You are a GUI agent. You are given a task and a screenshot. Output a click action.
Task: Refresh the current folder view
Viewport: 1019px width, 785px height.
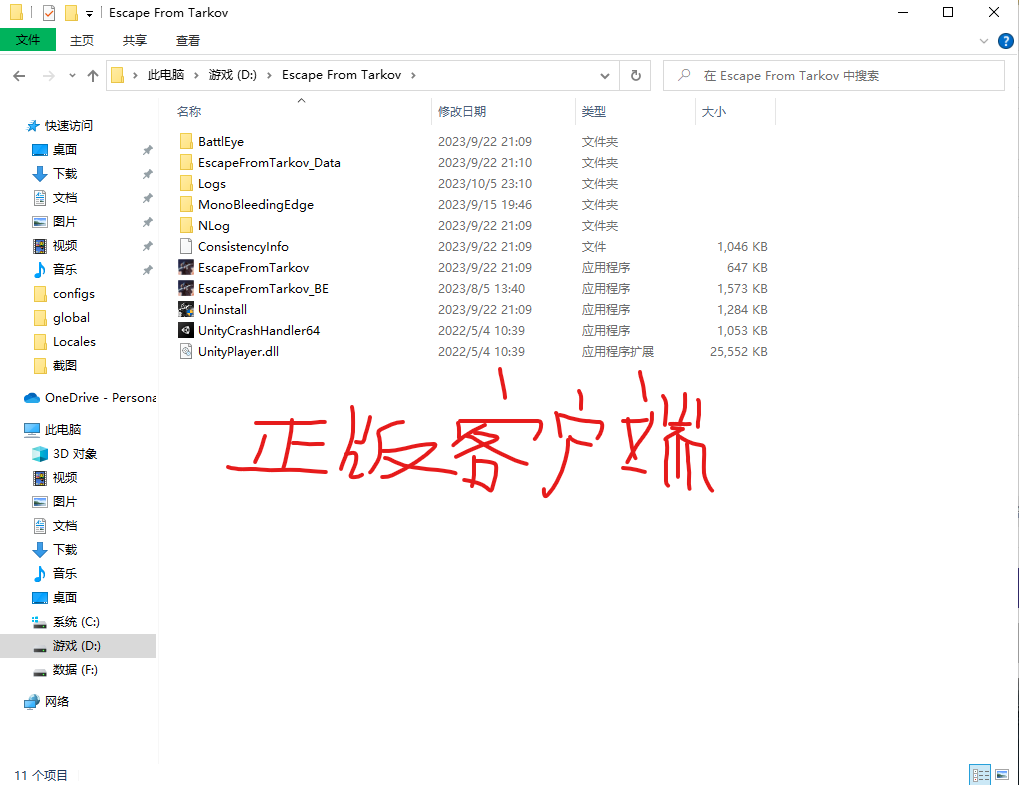(636, 75)
